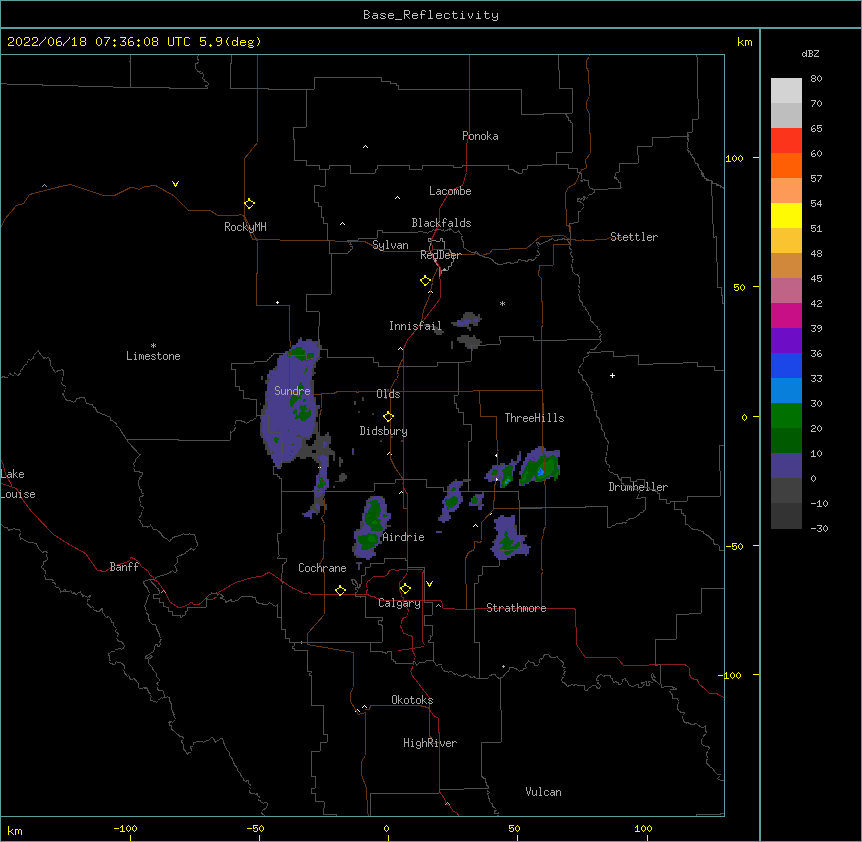Click the RedDeer city label
Screen dimensions: 862x842
[x=440, y=255]
